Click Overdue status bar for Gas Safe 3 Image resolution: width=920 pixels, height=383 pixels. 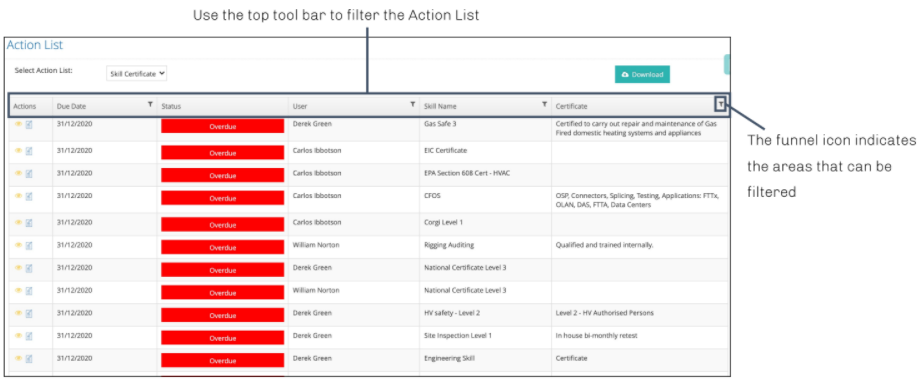[222, 126]
